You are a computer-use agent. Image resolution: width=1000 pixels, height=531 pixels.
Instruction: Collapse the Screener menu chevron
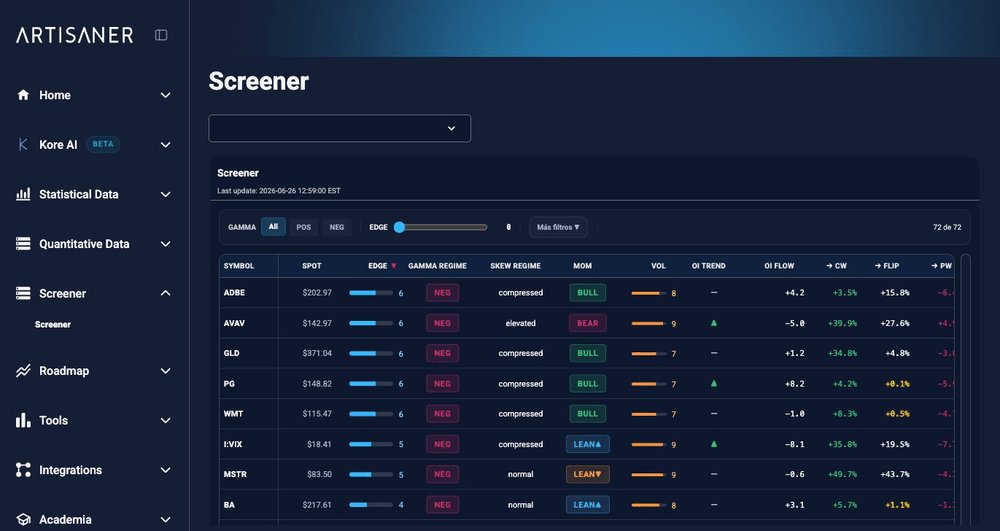pos(165,293)
